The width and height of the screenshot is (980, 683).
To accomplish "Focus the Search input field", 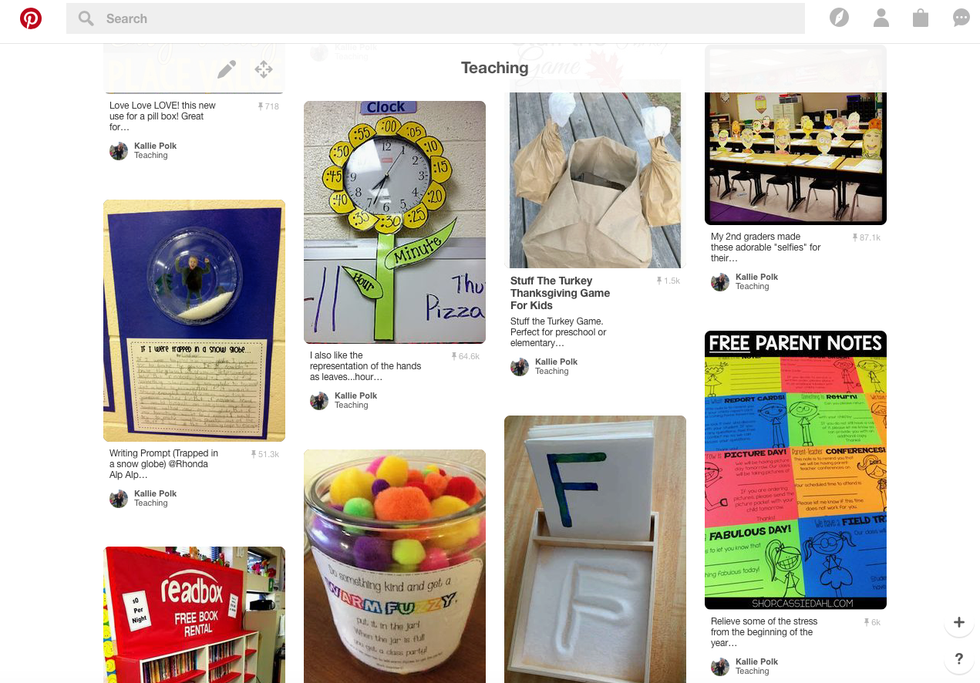I will pyautogui.click(x=435, y=19).
